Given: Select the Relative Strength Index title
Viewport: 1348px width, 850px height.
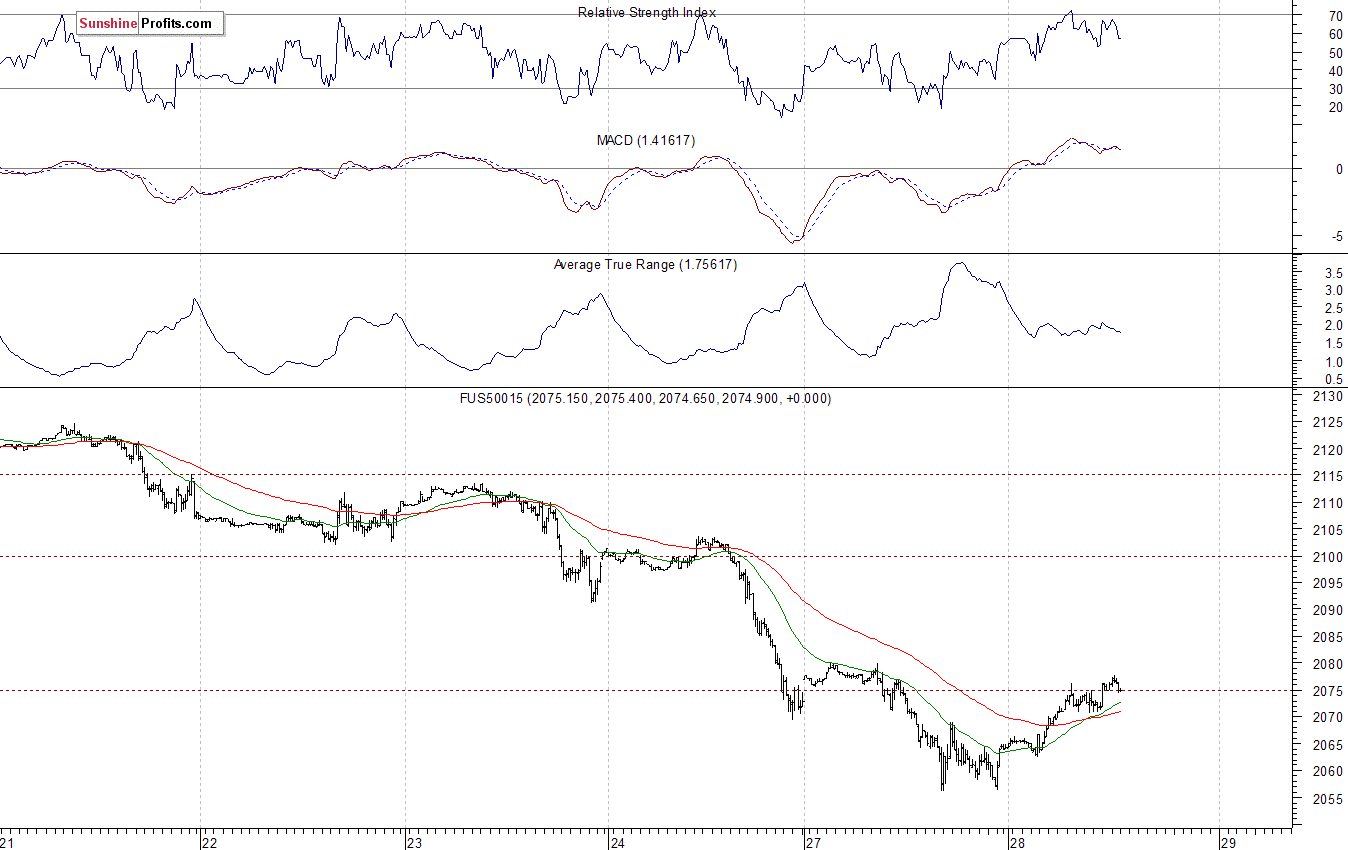Looking at the screenshot, I should click(647, 12).
